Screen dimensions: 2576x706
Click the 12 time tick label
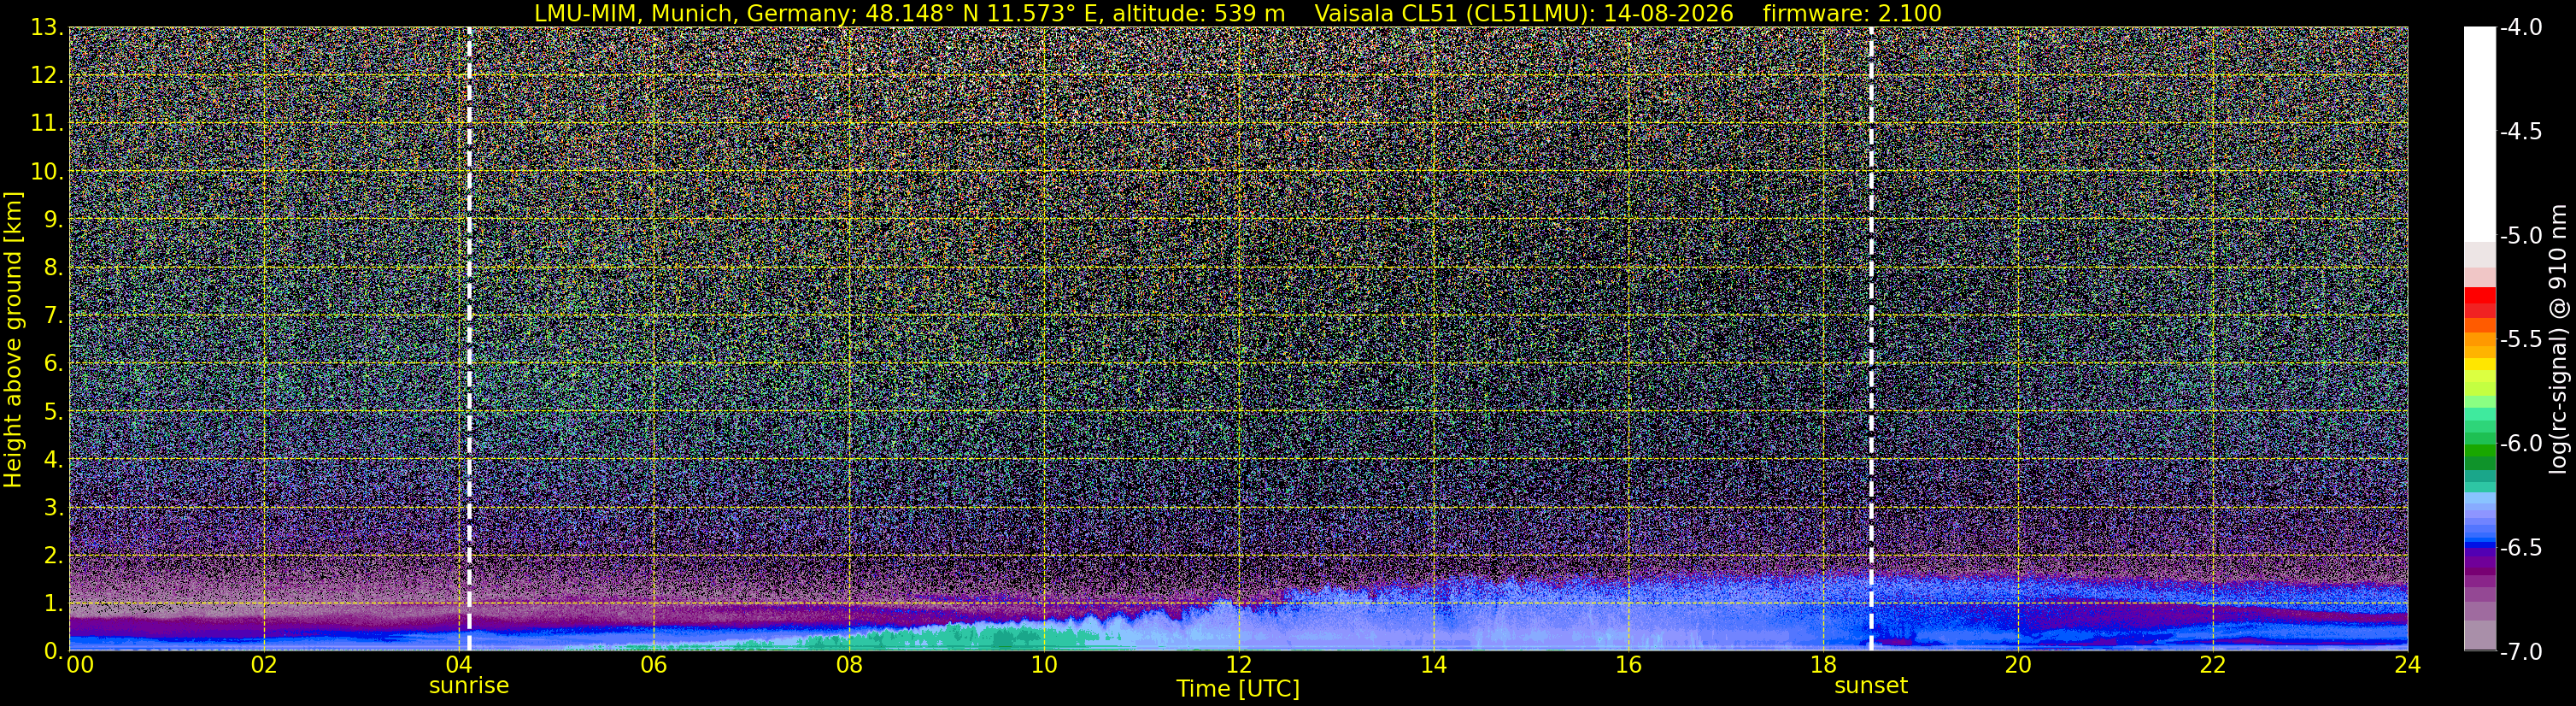click(1239, 665)
